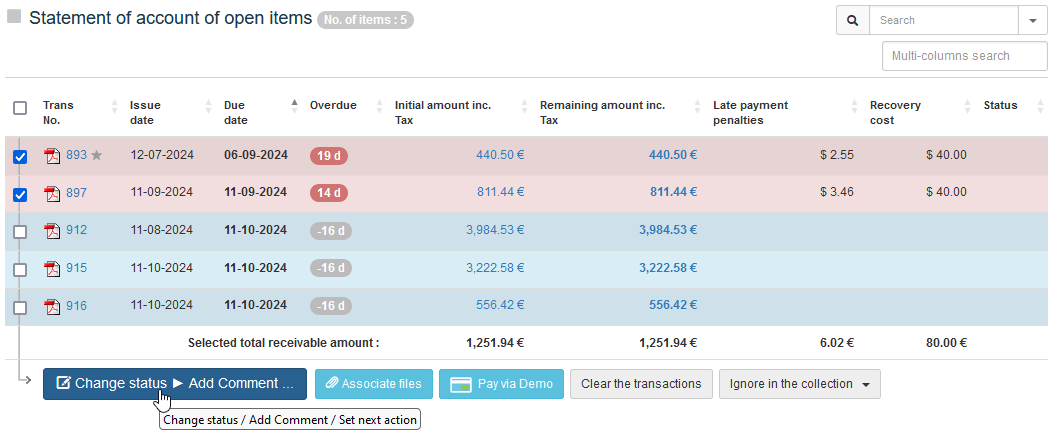This screenshot has height=435, width=1053.
Task: Uncheck the checkbox for transaction 893
Action: 20,157
